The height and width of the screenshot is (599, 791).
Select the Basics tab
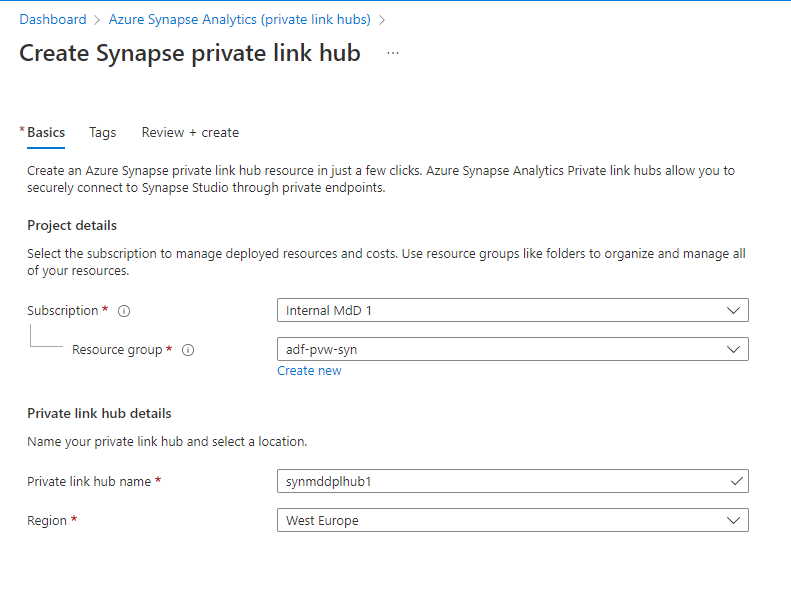[46, 132]
